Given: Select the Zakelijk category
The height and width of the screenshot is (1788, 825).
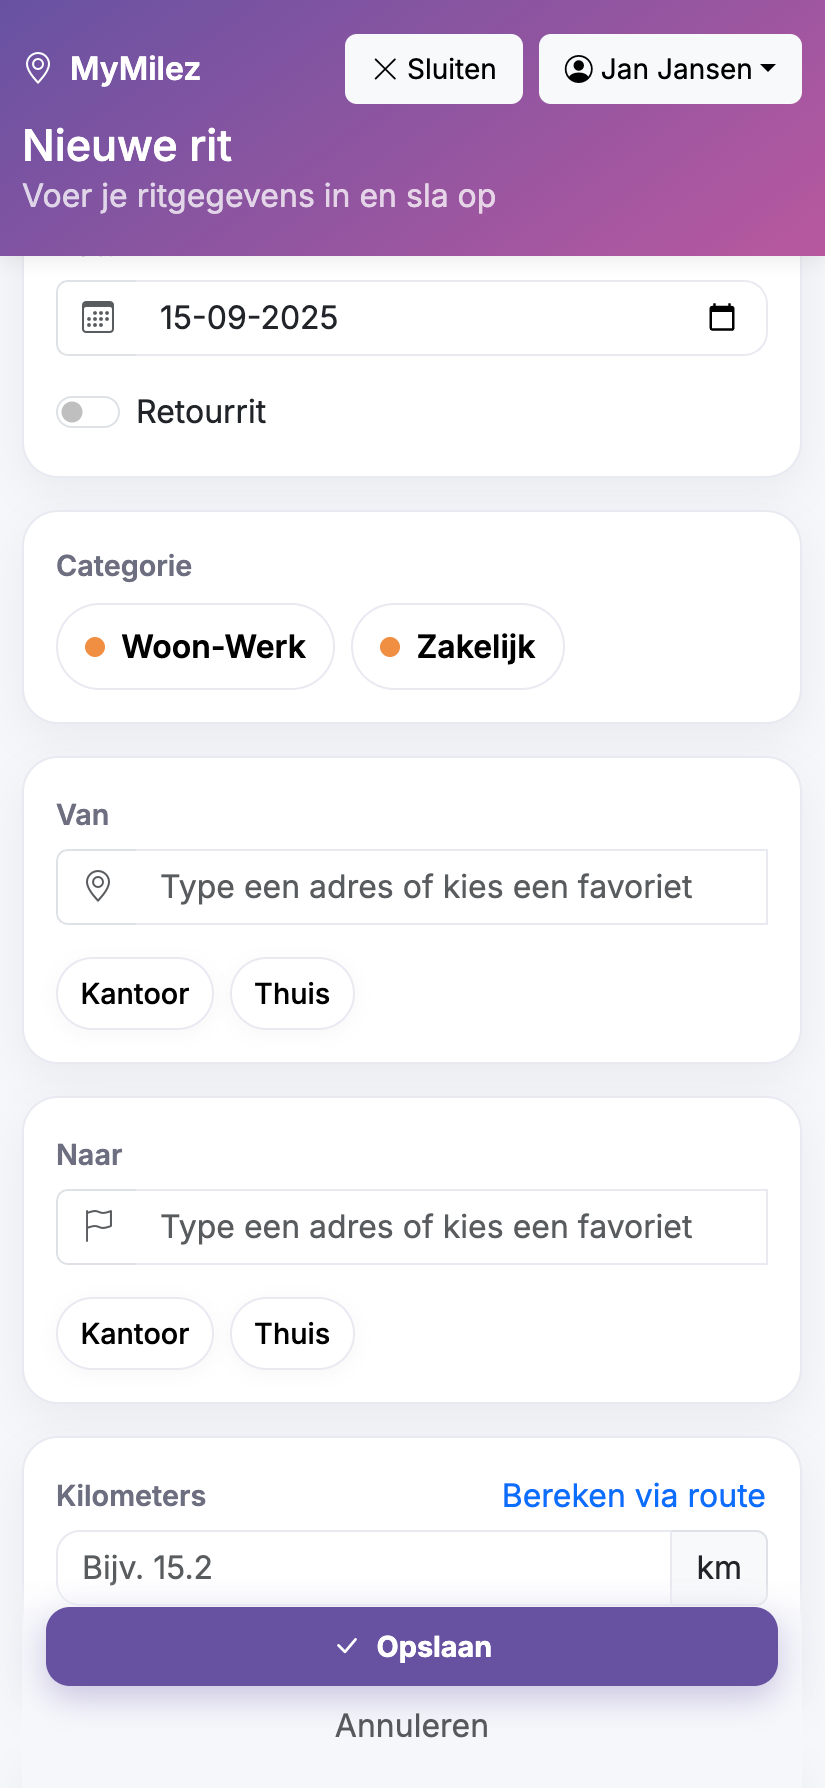Looking at the screenshot, I should tap(457, 647).
